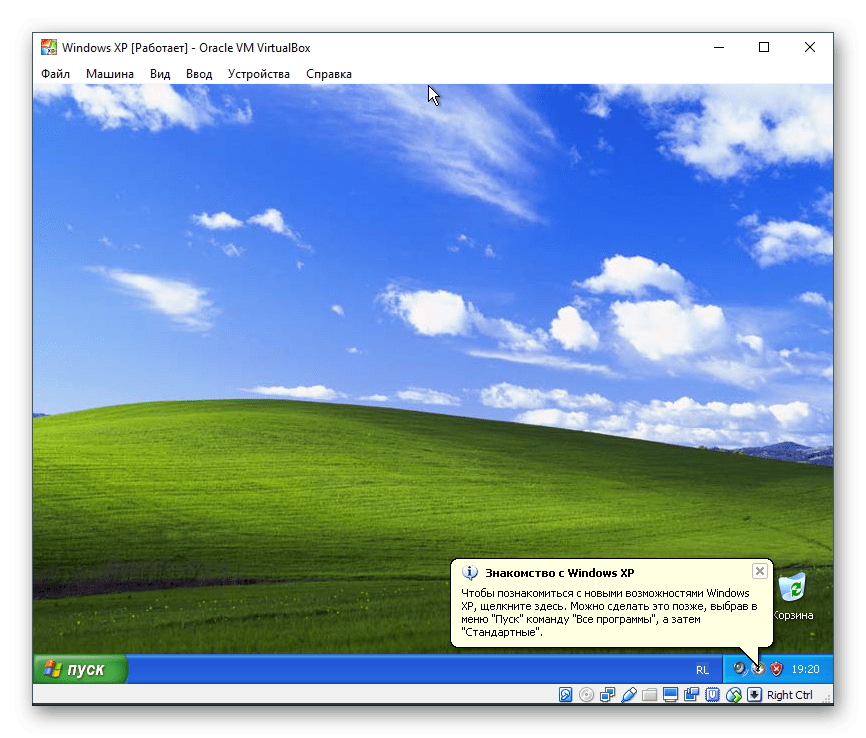Screen dimensions: 866x738
Task: Open the Файл menu
Action: pyautogui.click(x=56, y=74)
